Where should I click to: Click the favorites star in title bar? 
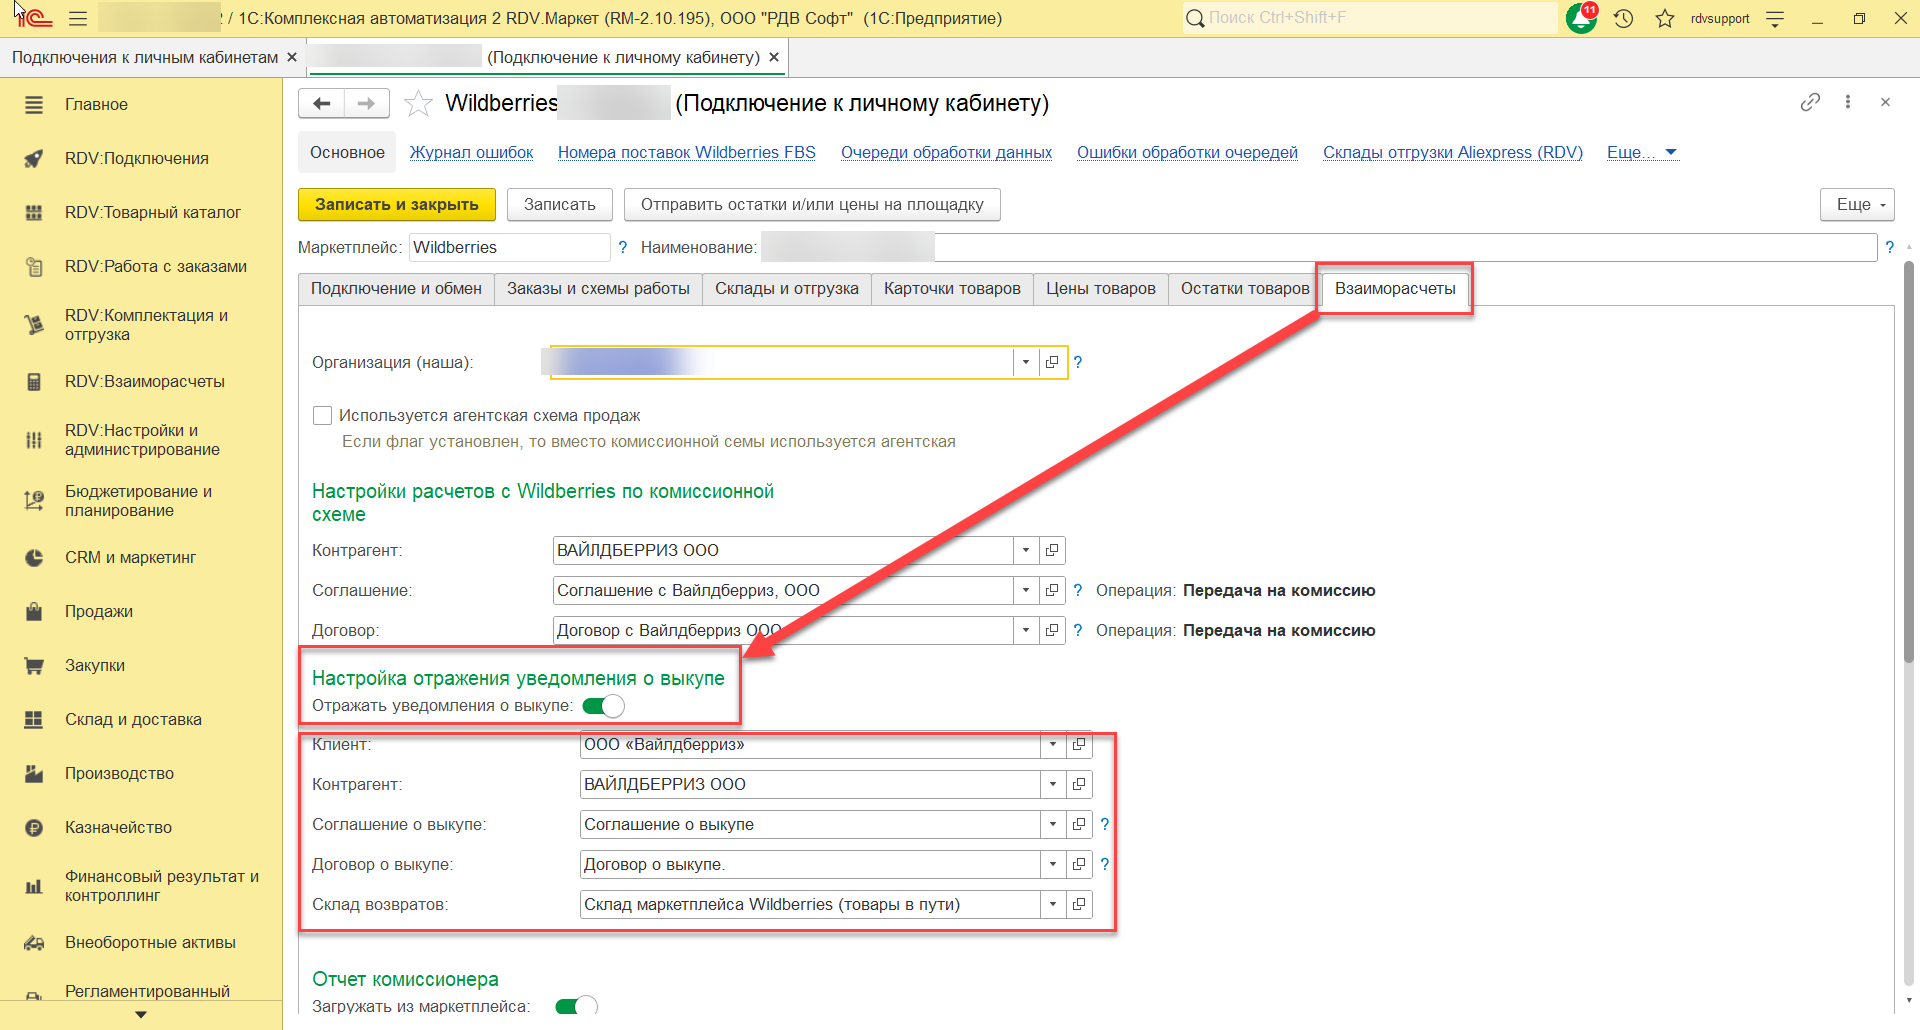[1664, 18]
